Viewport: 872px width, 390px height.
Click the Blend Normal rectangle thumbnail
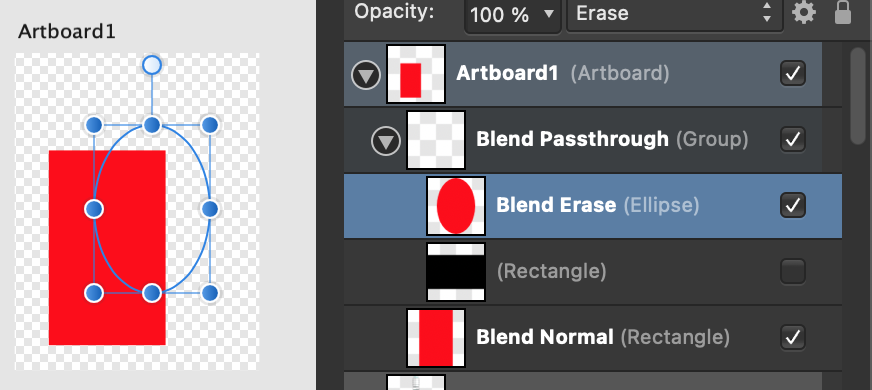pyautogui.click(x=436, y=338)
